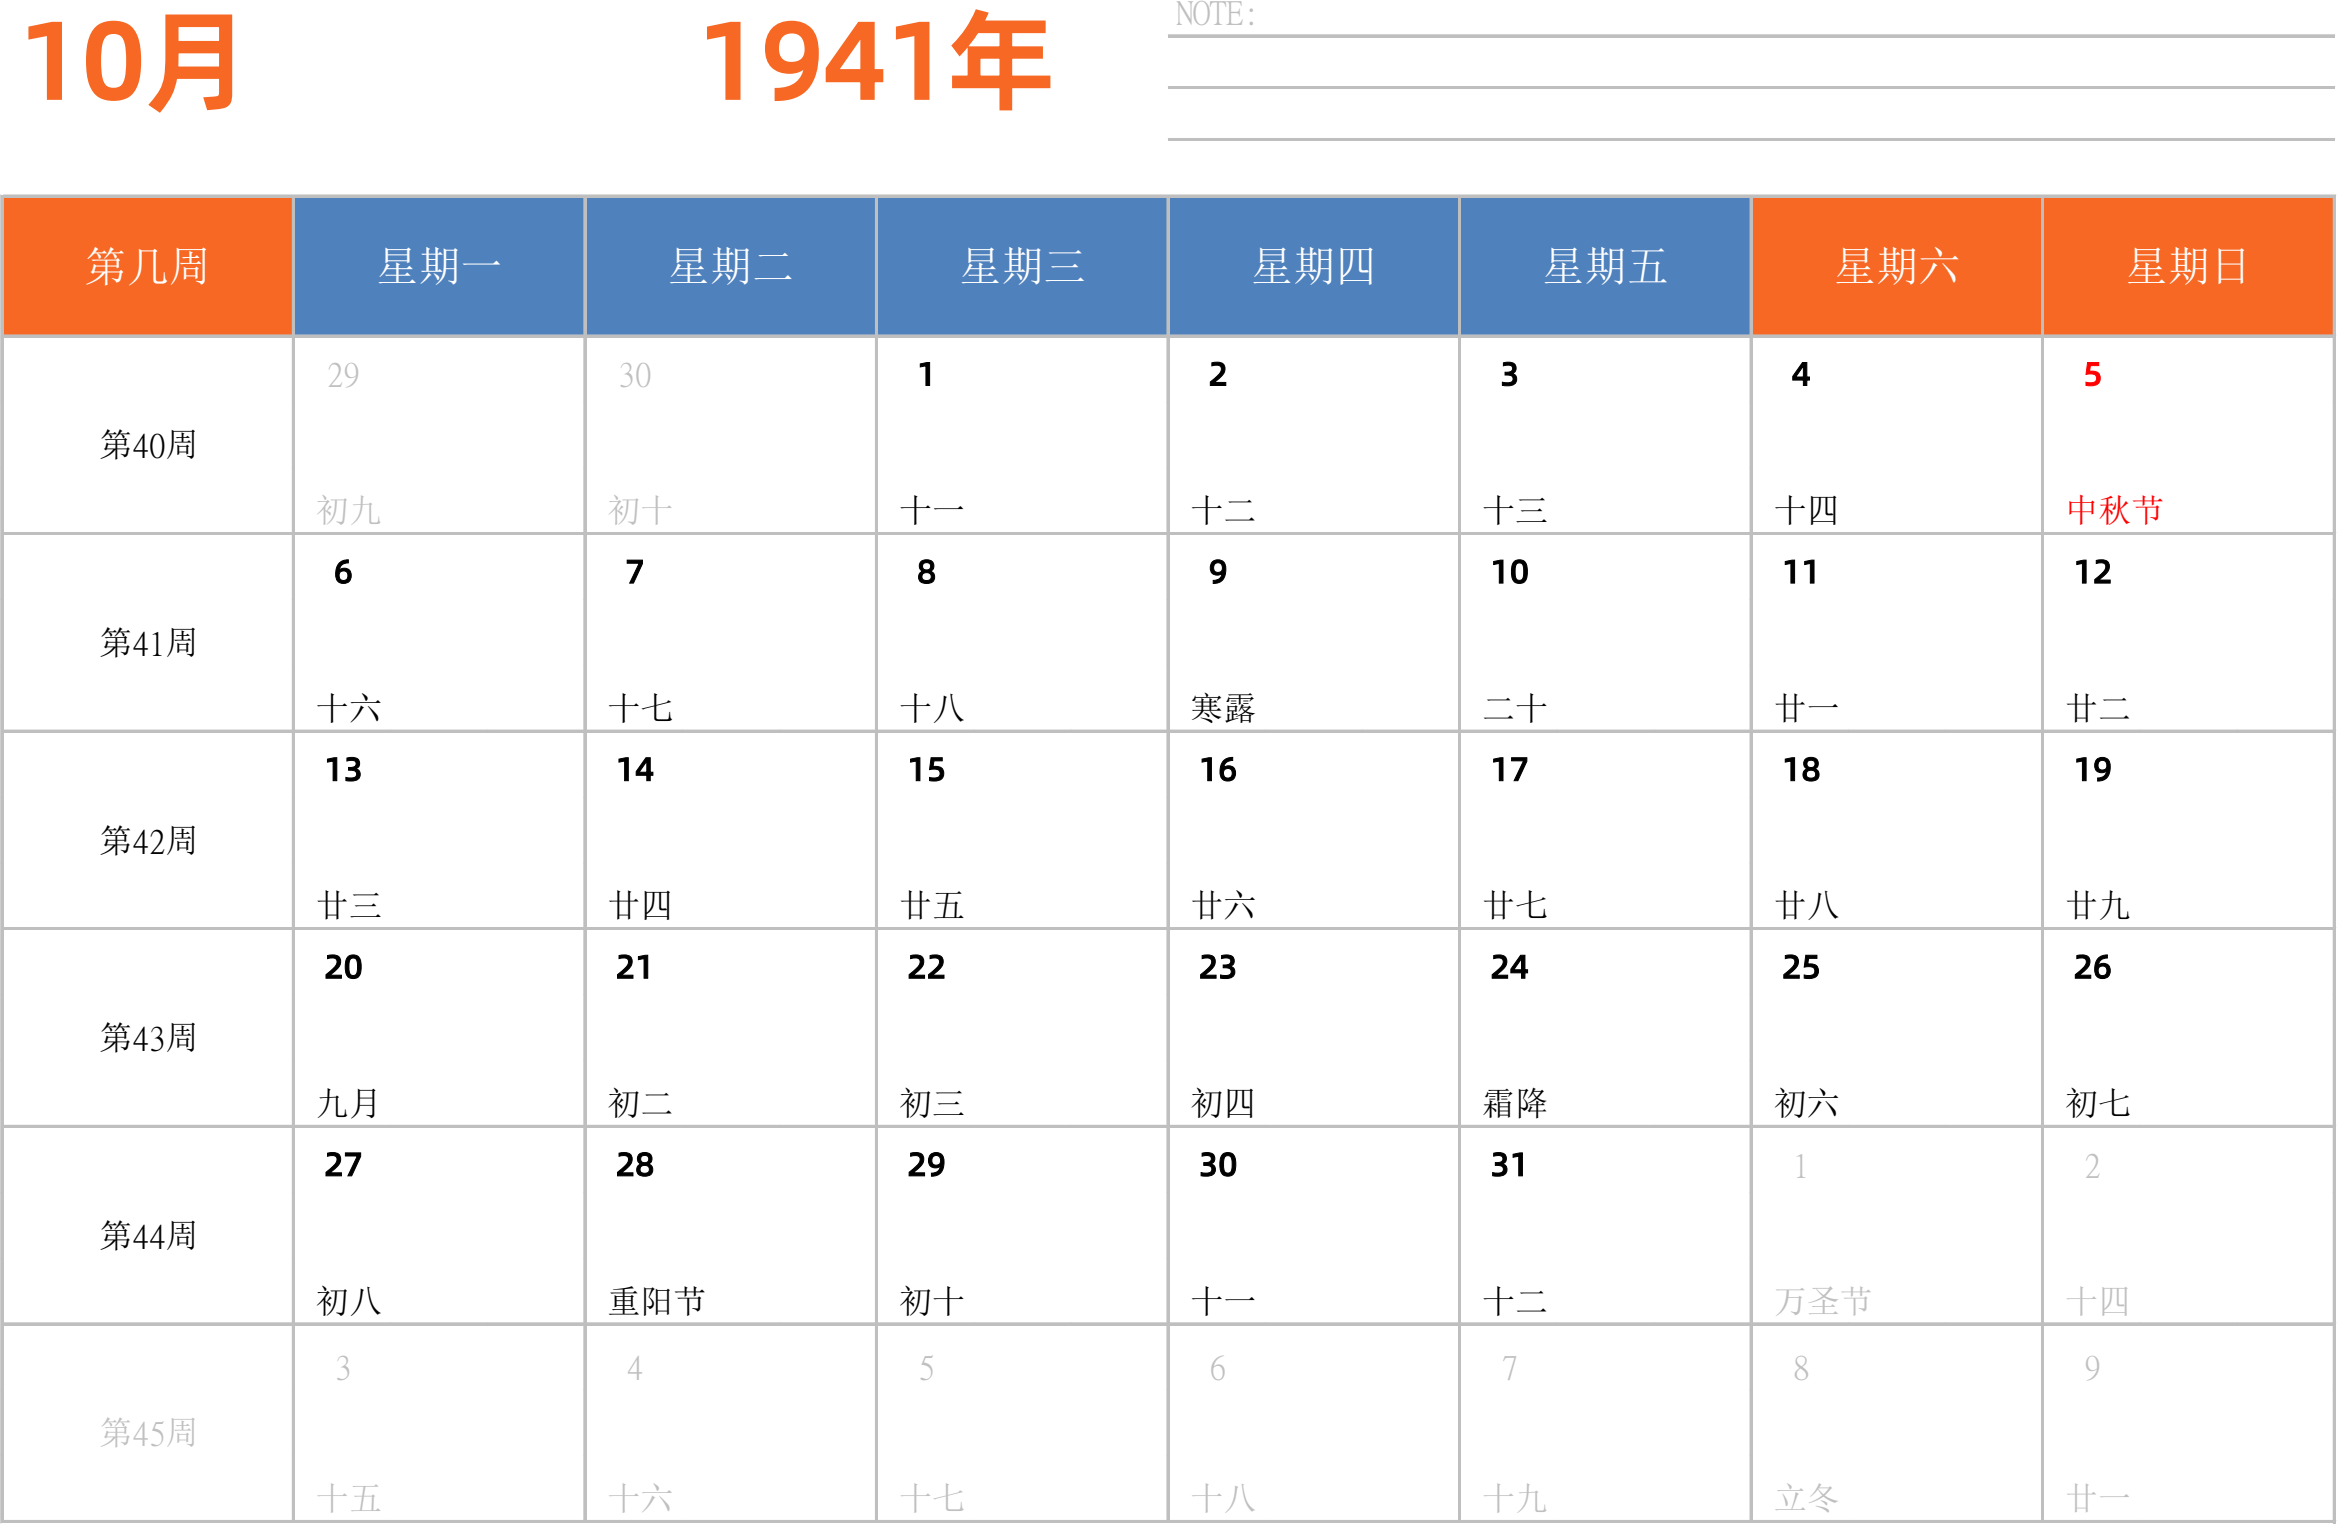
Task: Select October 20 九月 date cell
Action: (x=439, y=1028)
